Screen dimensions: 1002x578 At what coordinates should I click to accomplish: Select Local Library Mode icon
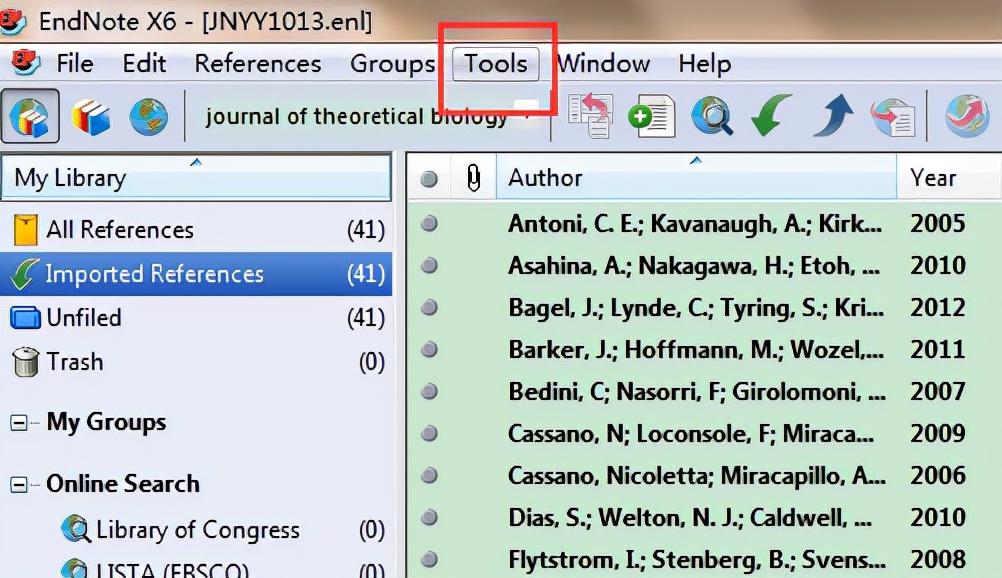pyautogui.click(x=90, y=116)
